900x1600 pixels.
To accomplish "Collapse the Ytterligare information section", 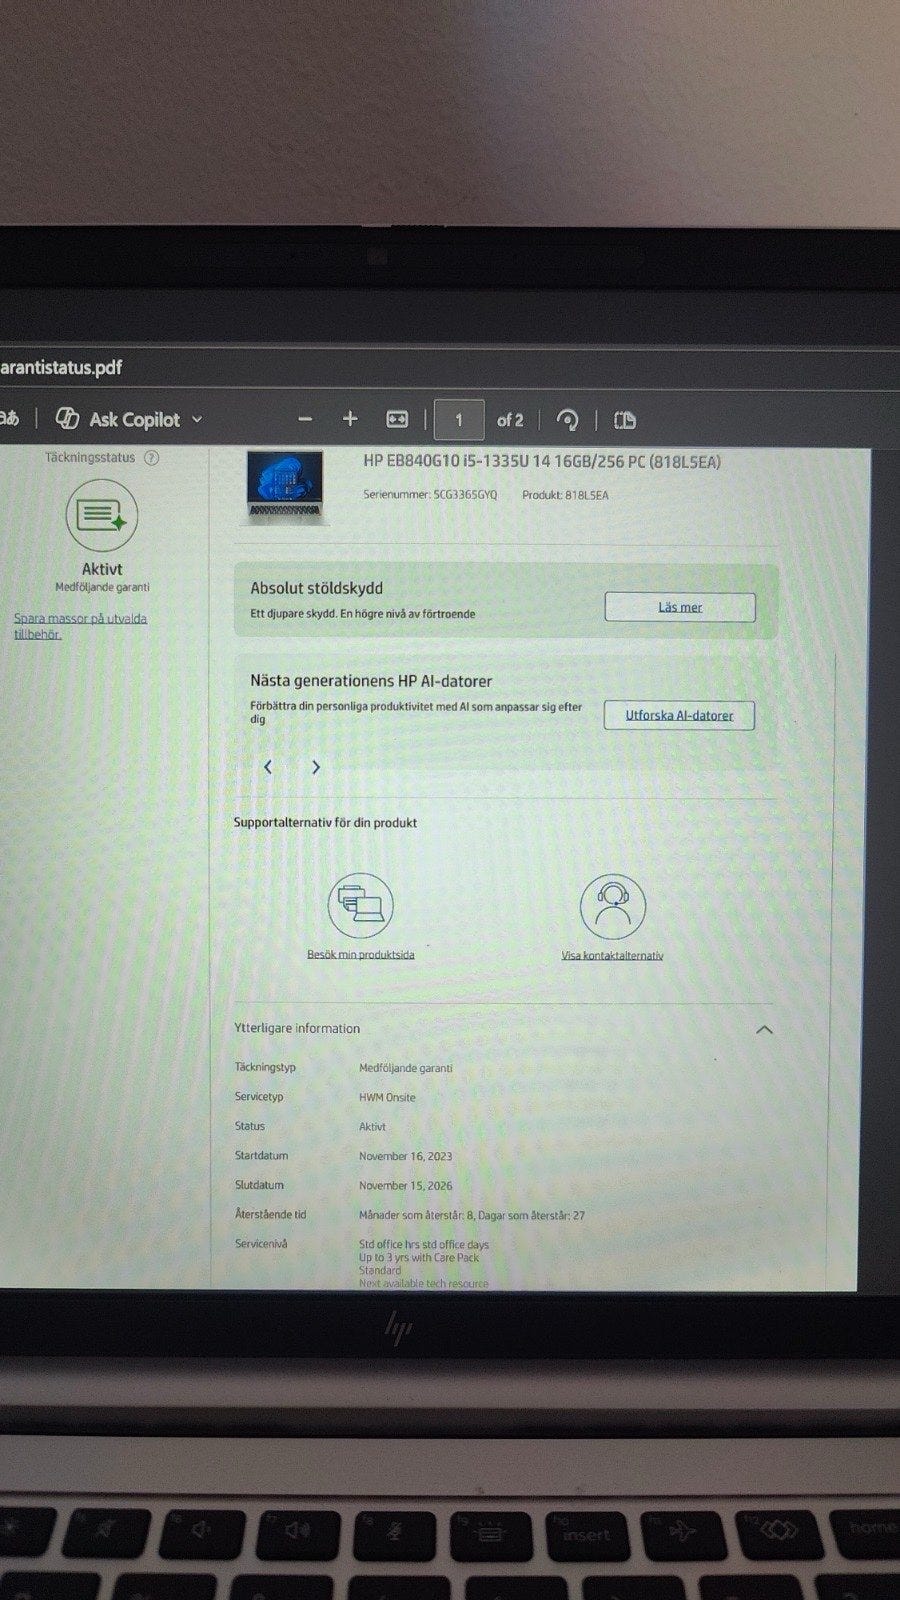I will 764,1029.
